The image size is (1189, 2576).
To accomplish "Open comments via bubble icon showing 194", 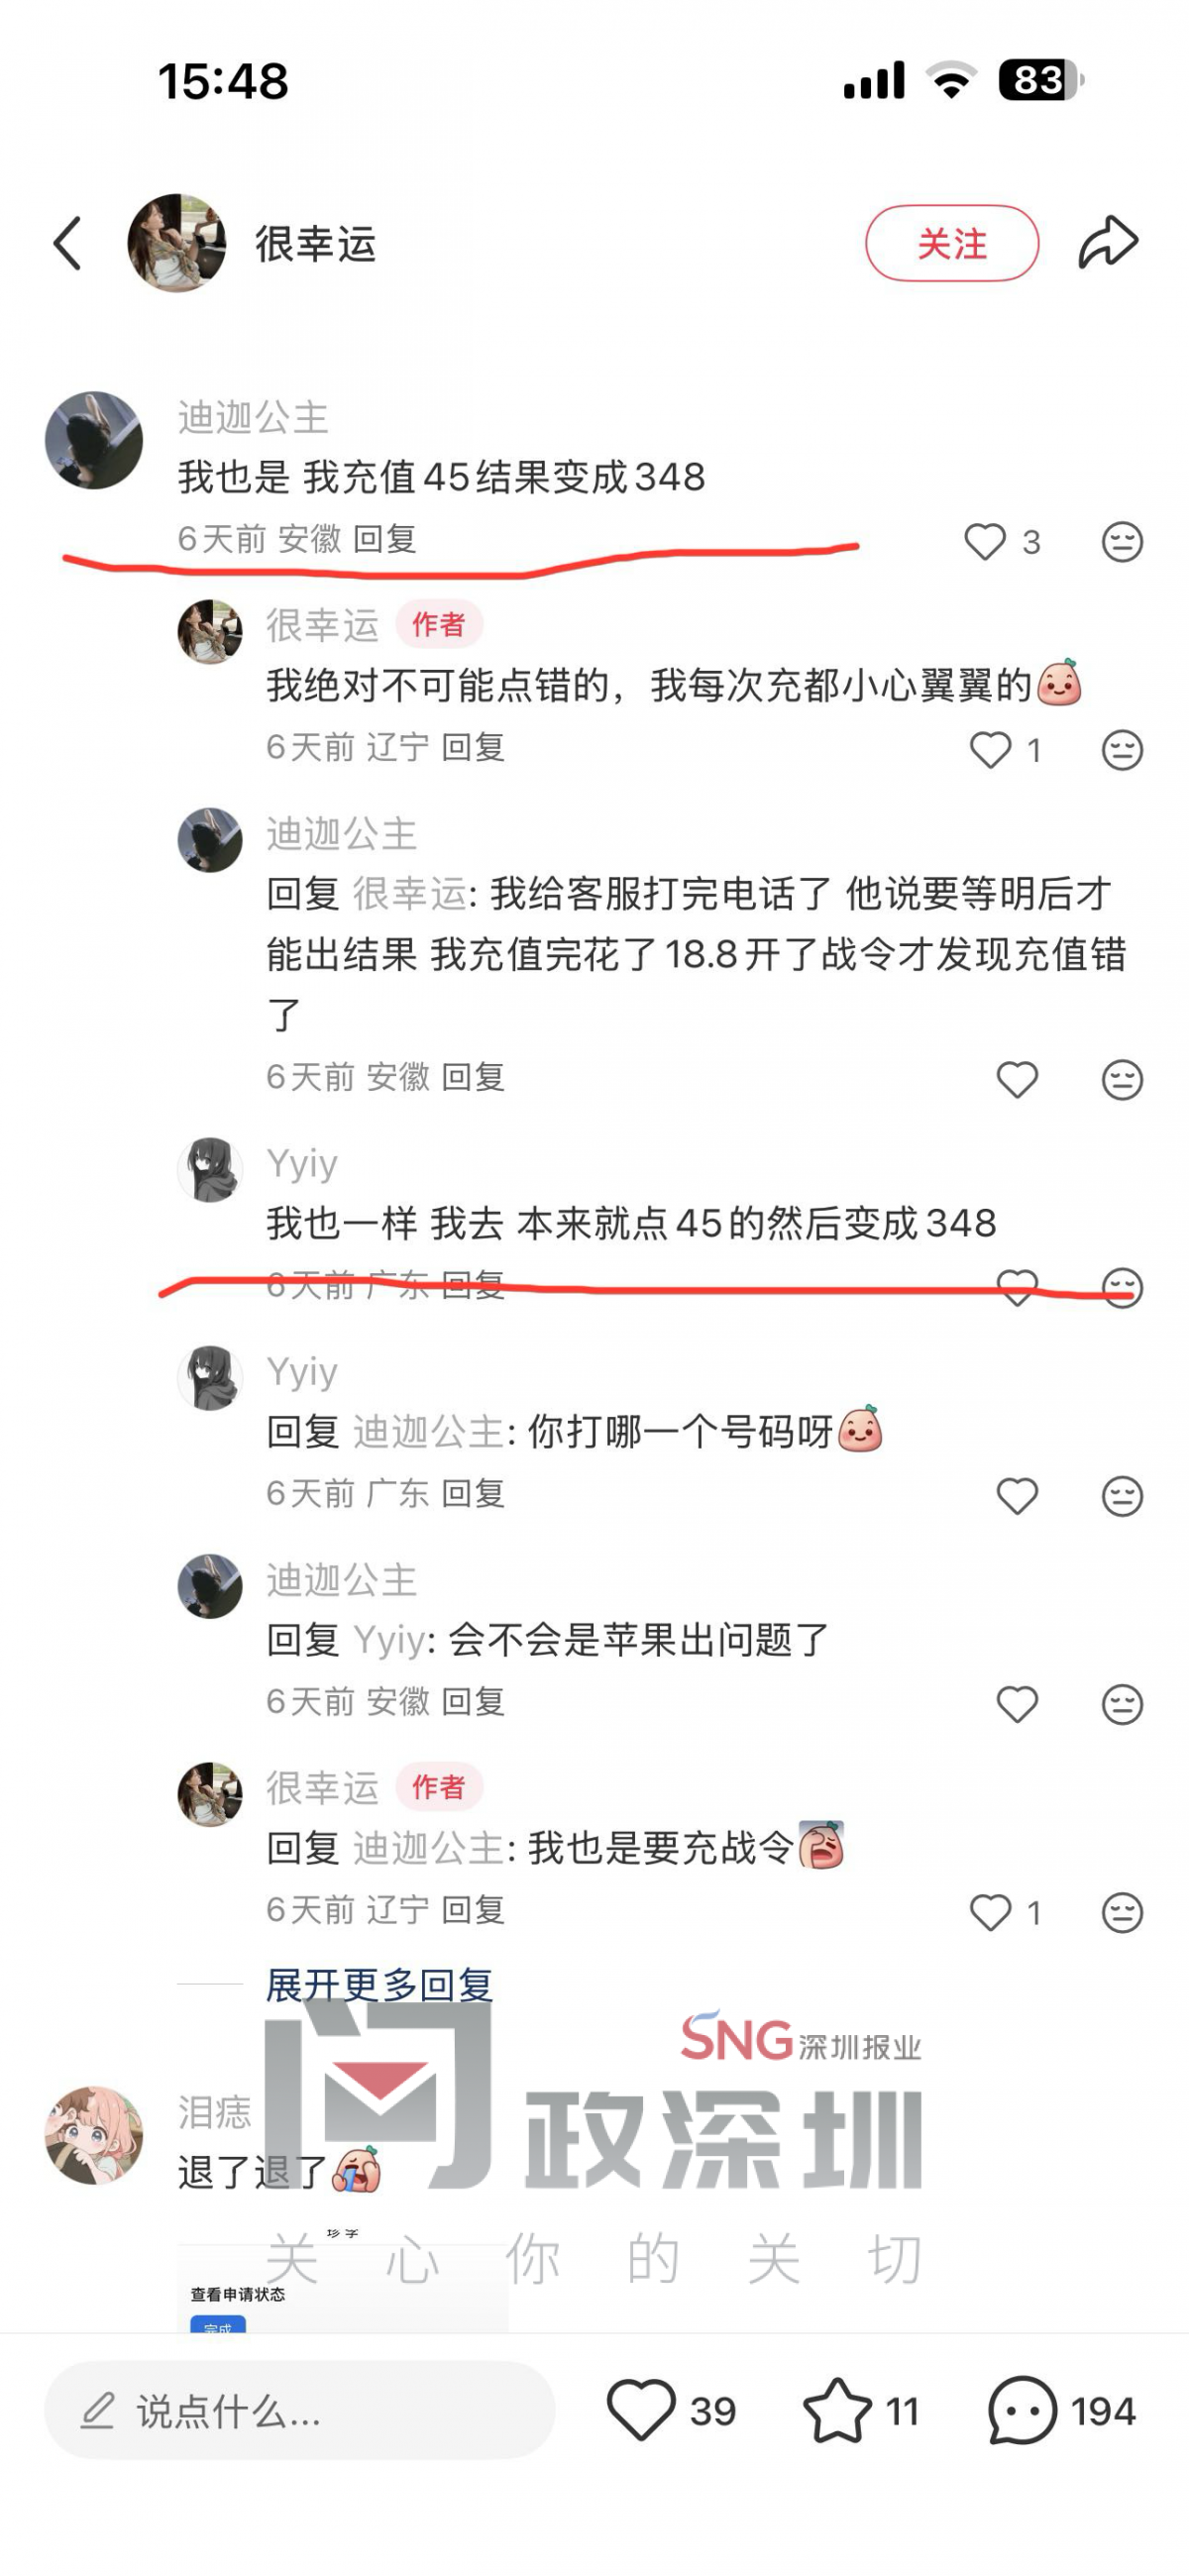I will tap(1022, 2411).
